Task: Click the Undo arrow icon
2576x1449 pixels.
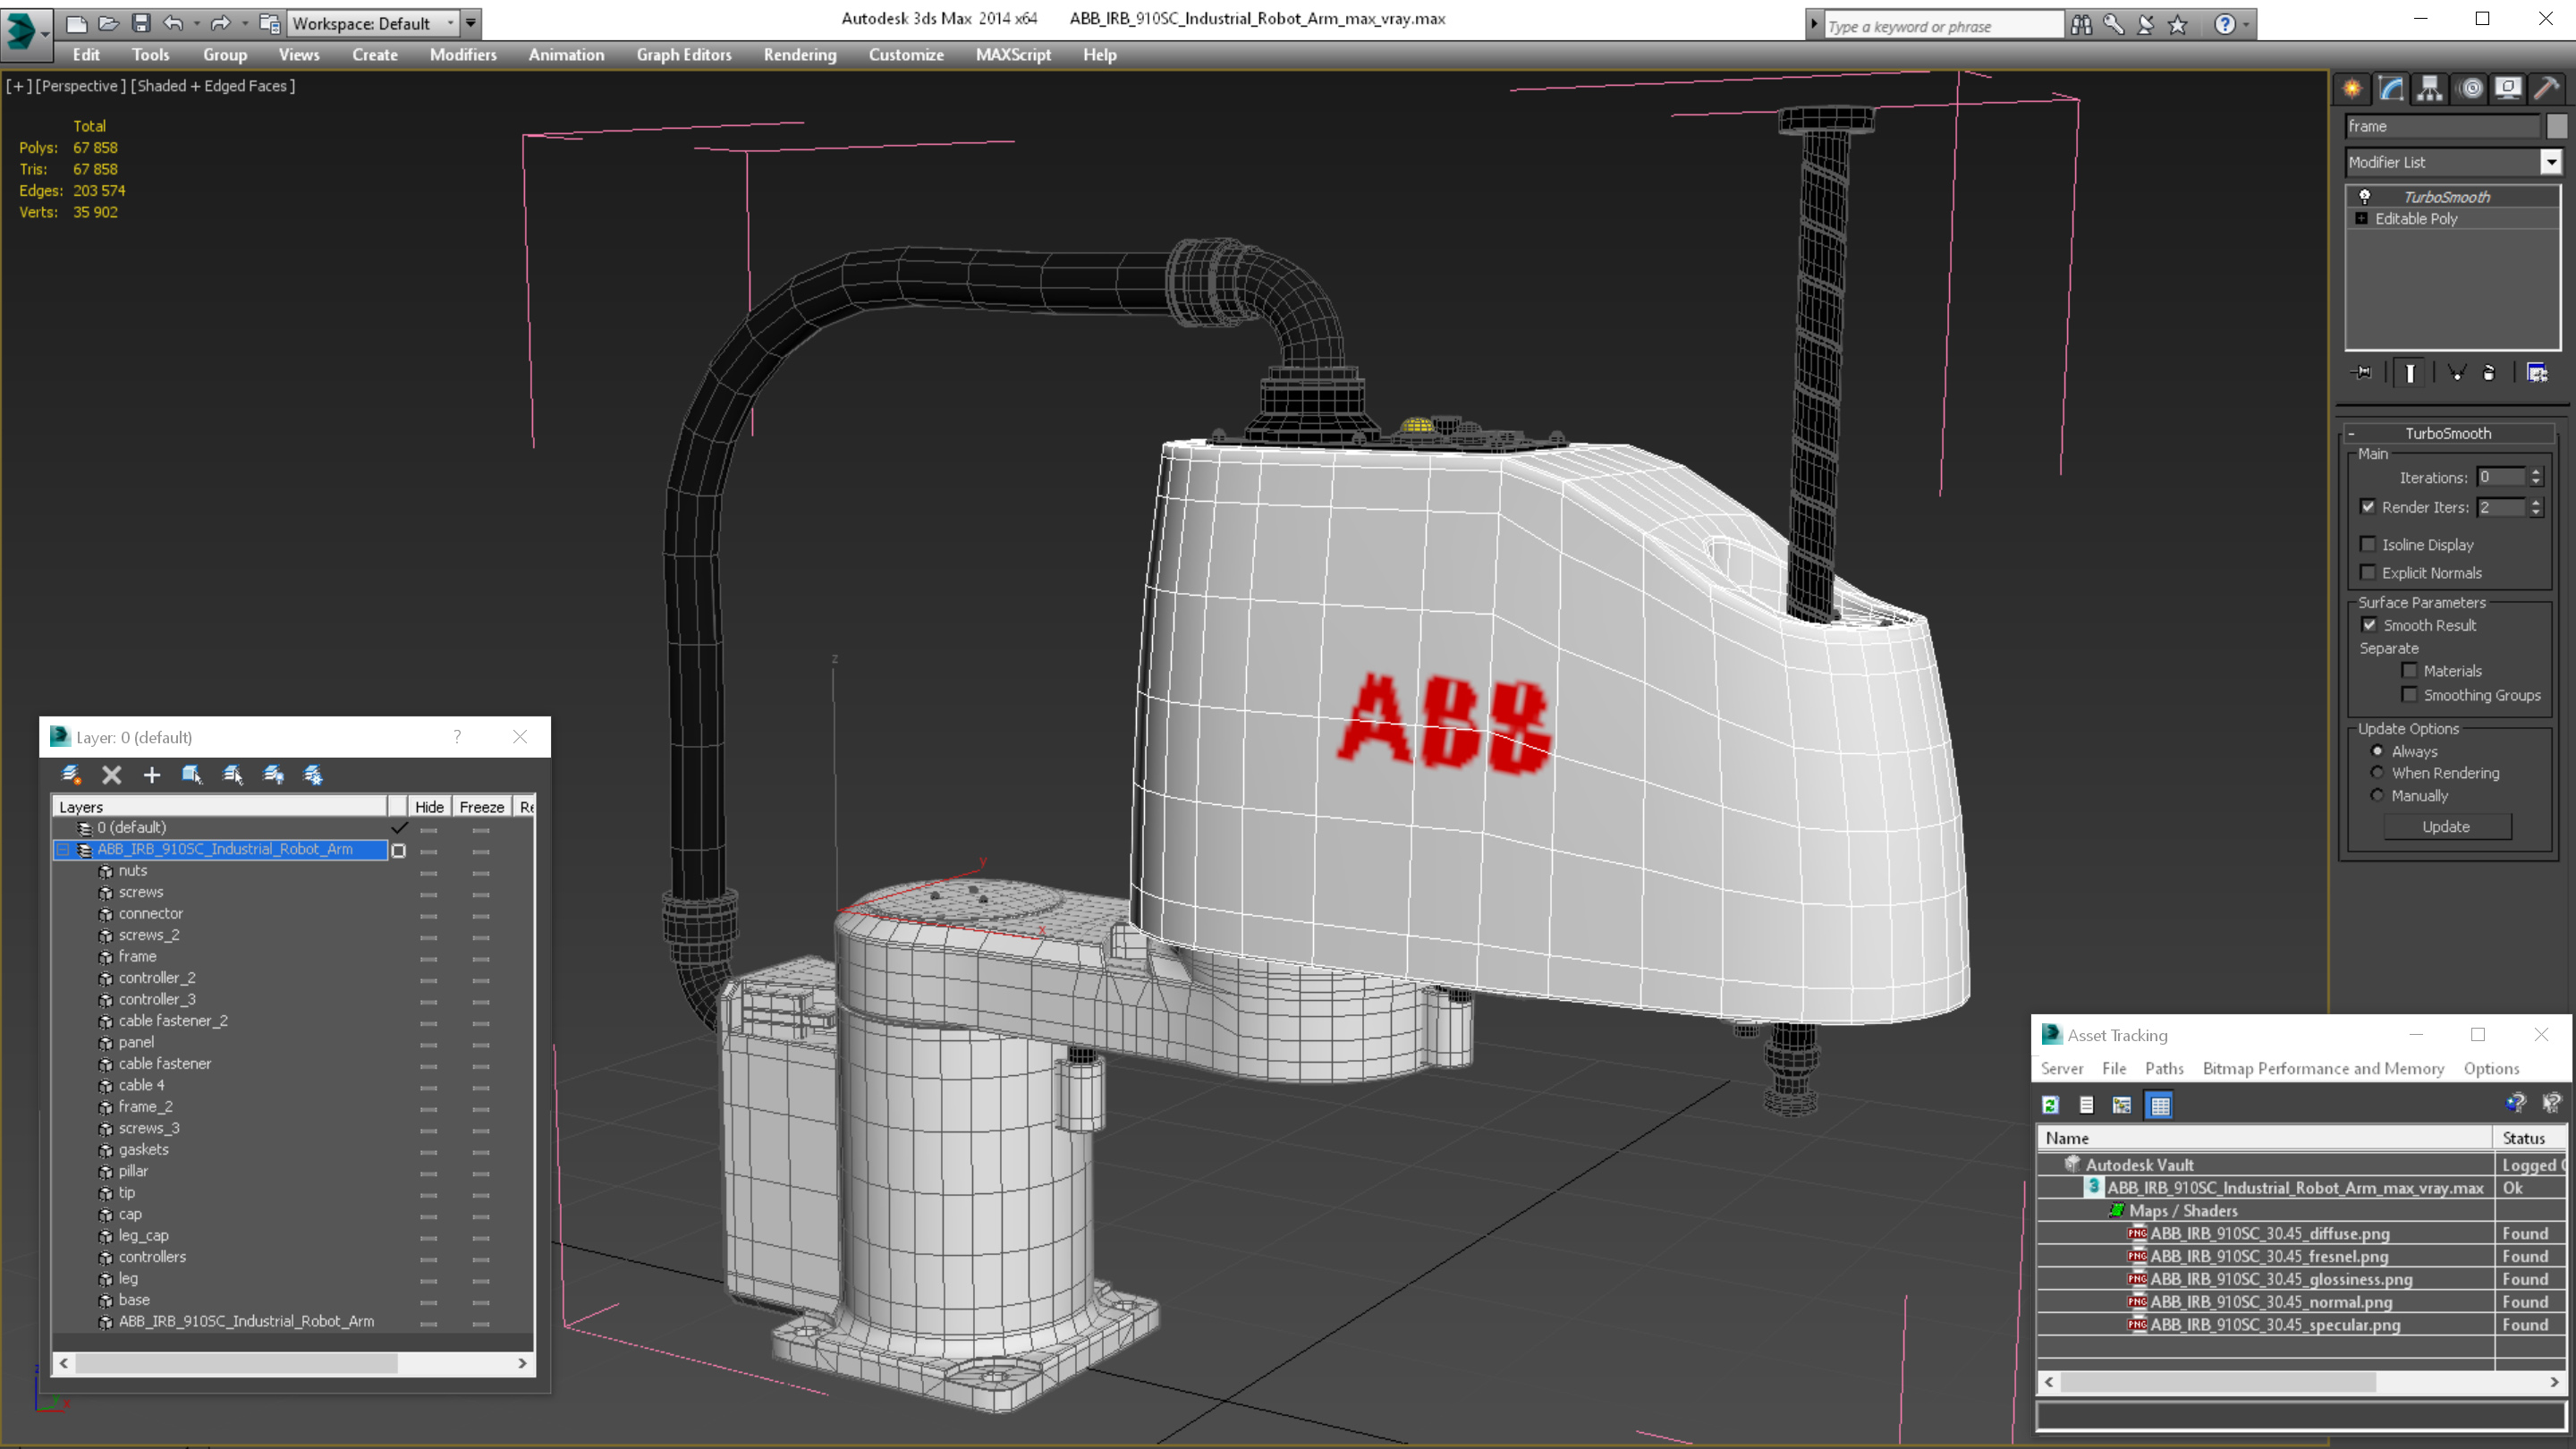Action: click(173, 23)
